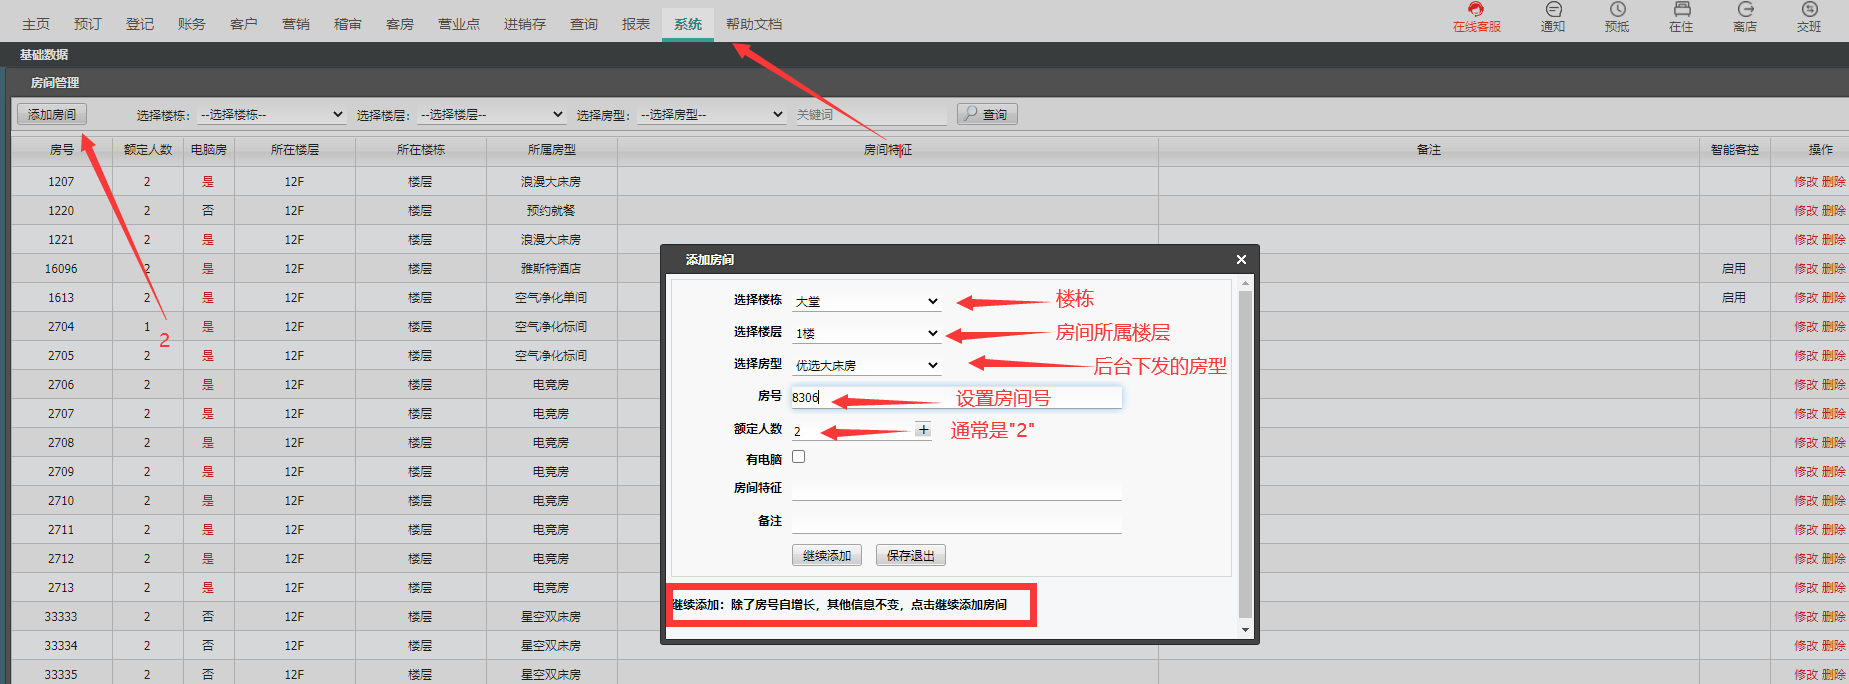Tick the 有电脑 checkbox
1849x684 pixels.
coord(798,457)
